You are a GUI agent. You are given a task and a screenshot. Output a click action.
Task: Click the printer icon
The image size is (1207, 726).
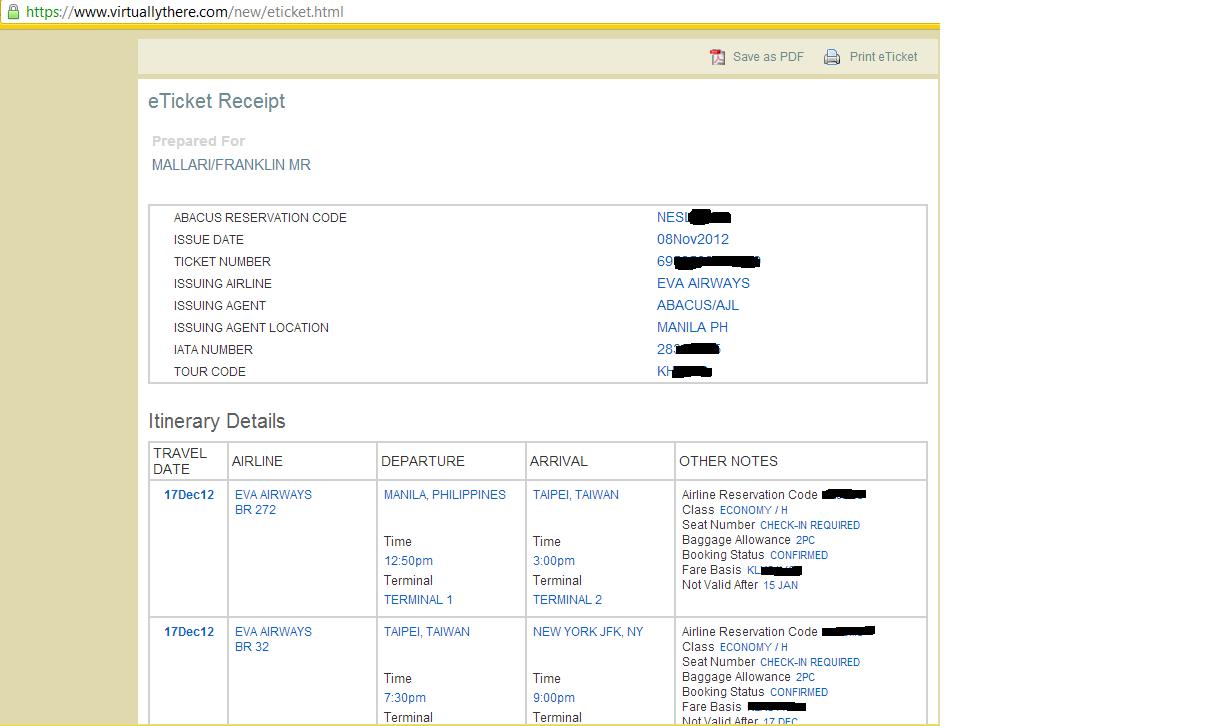click(832, 57)
